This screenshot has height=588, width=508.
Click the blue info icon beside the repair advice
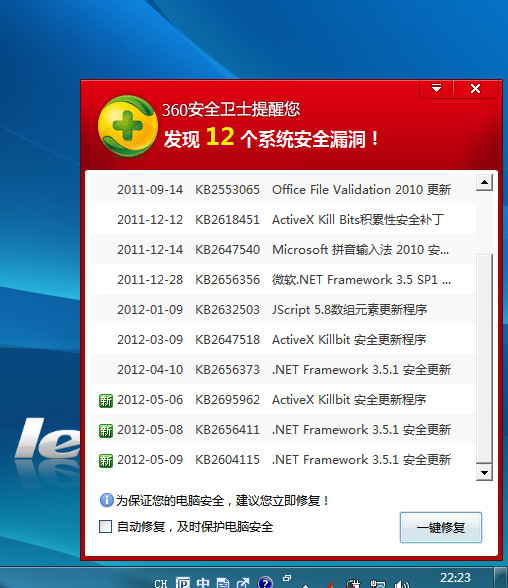[106, 500]
